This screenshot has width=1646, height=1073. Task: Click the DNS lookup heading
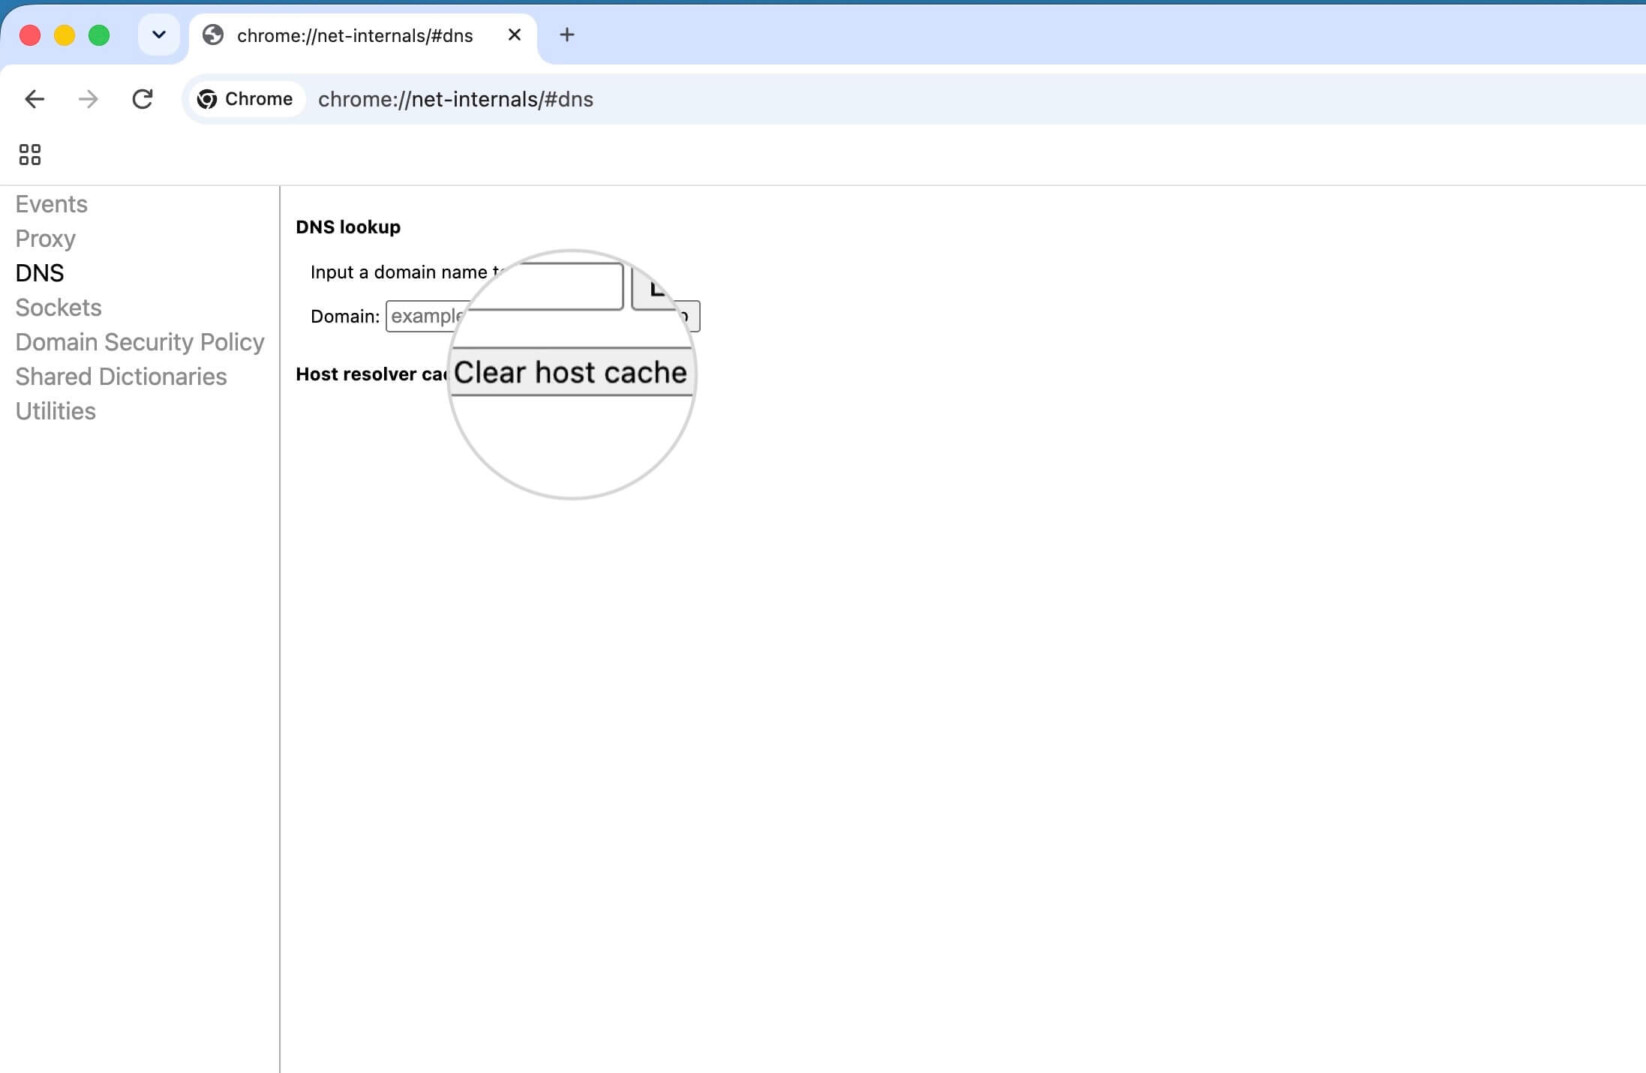[x=348, y=227]
